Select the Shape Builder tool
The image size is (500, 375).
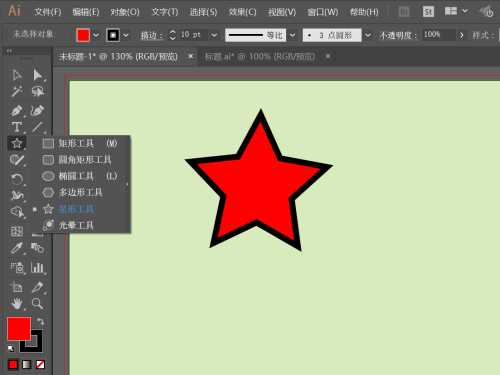pos(17,212)
